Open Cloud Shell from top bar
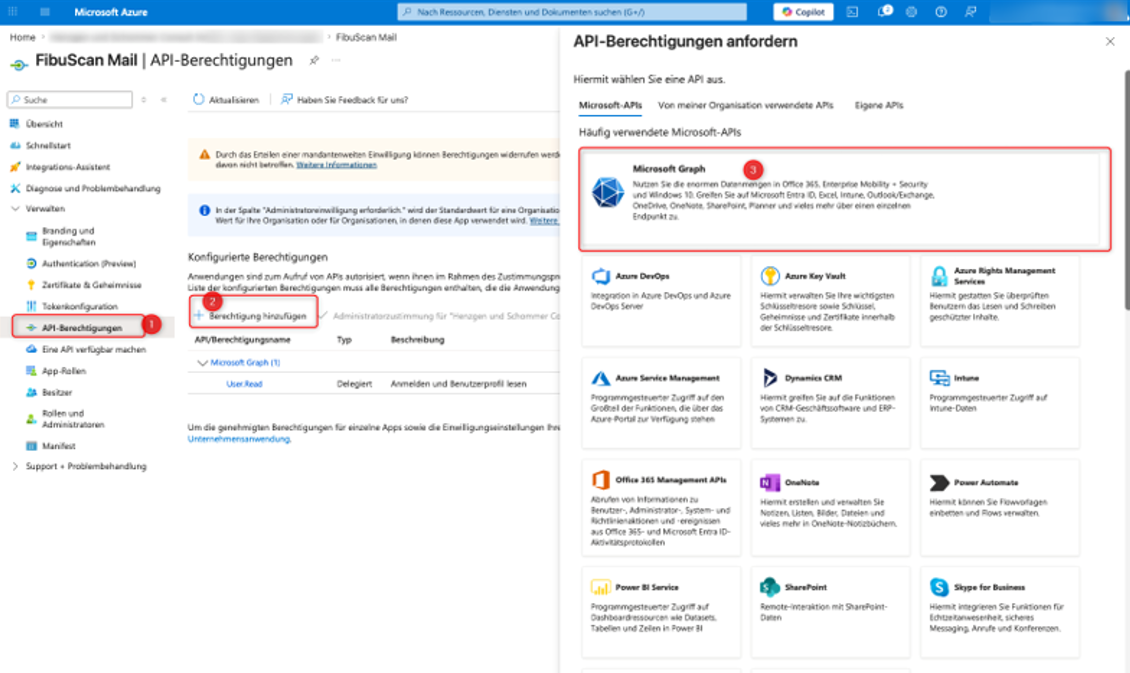1130x673 pixels. [x=852, y=12]
